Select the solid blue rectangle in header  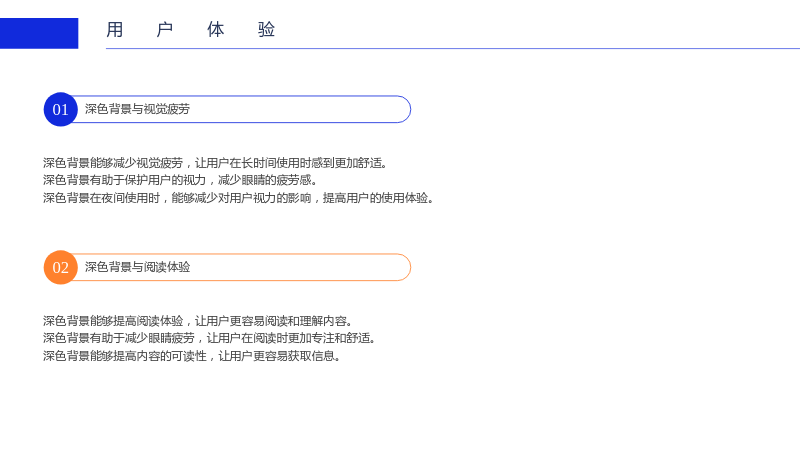(39, 34)
